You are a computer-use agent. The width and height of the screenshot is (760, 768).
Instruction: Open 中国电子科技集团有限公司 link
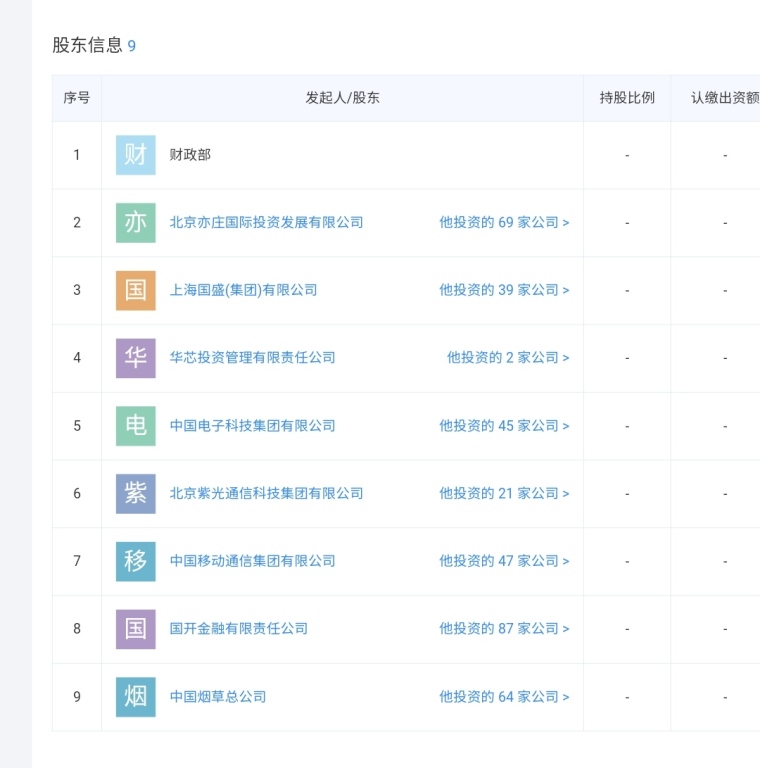pos(252,426)
